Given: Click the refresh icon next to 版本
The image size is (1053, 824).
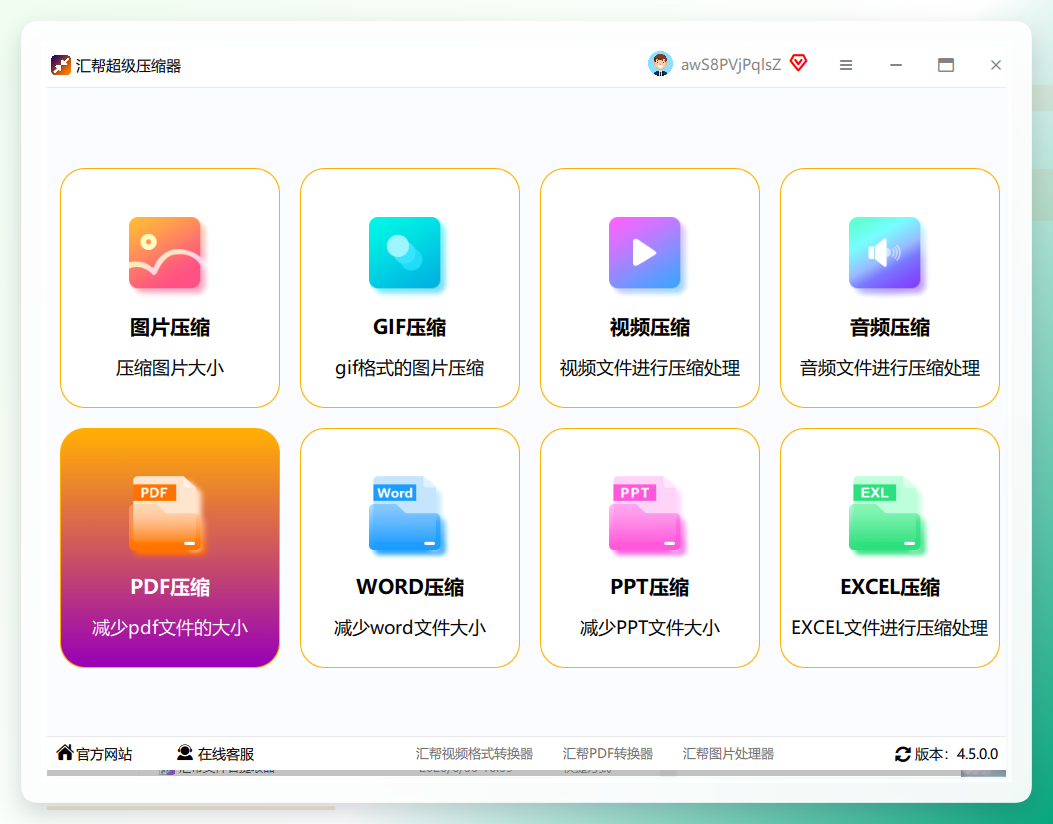Looking at the screenshot, I should (903, 754).
